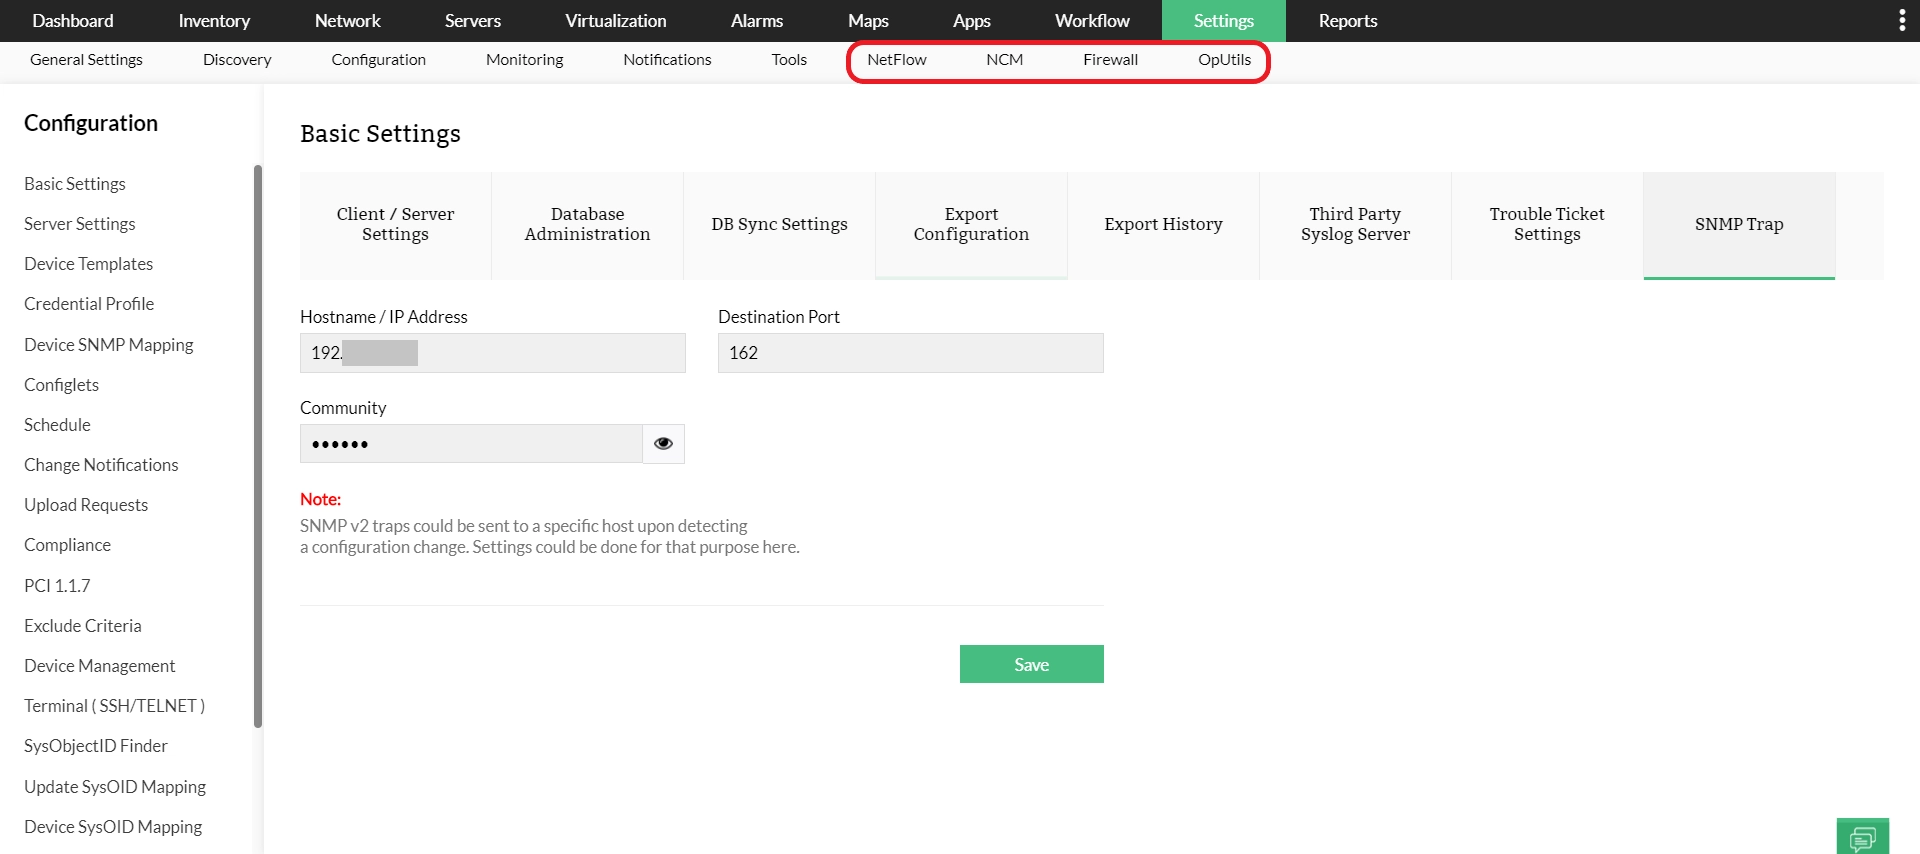Screen dimensions: 1920x854
Task: Open the Inventory menu
Action: [214, 21]
